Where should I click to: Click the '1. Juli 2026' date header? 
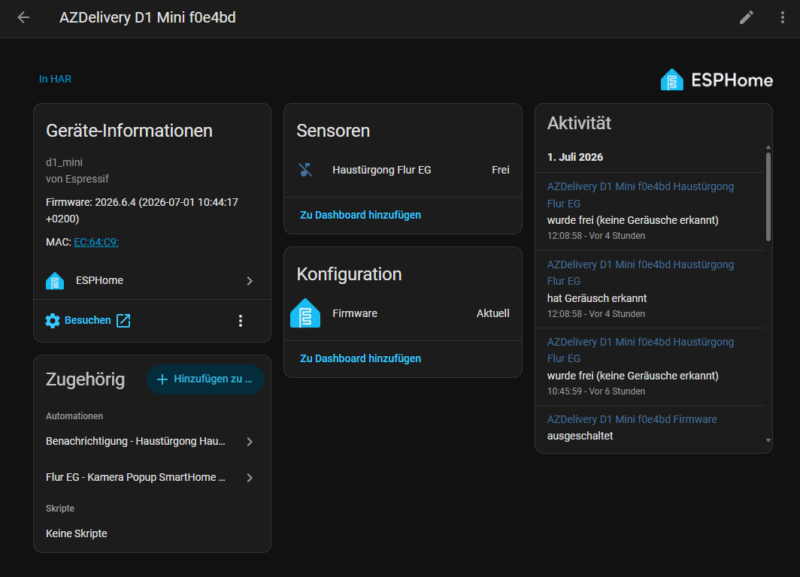[575, 157]
